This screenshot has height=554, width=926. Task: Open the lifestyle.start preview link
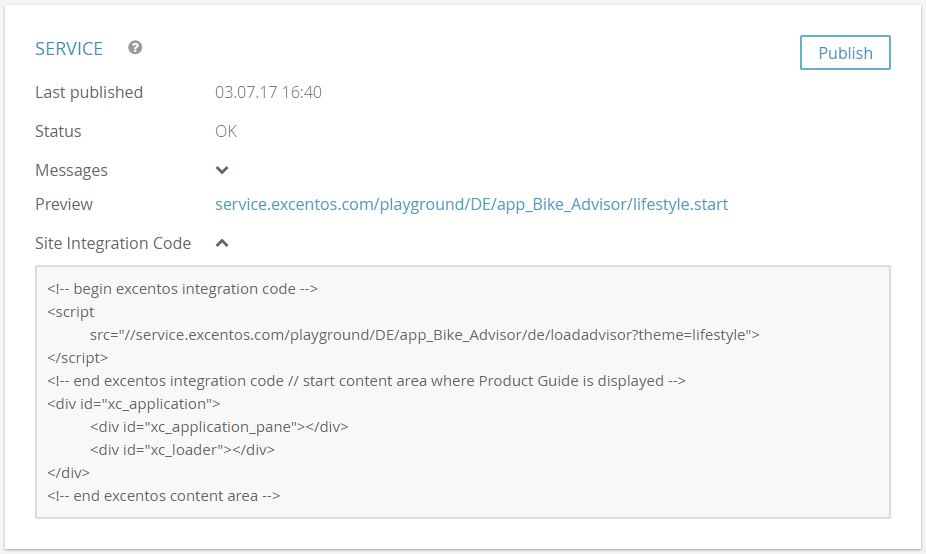click(x=471, y=204)
